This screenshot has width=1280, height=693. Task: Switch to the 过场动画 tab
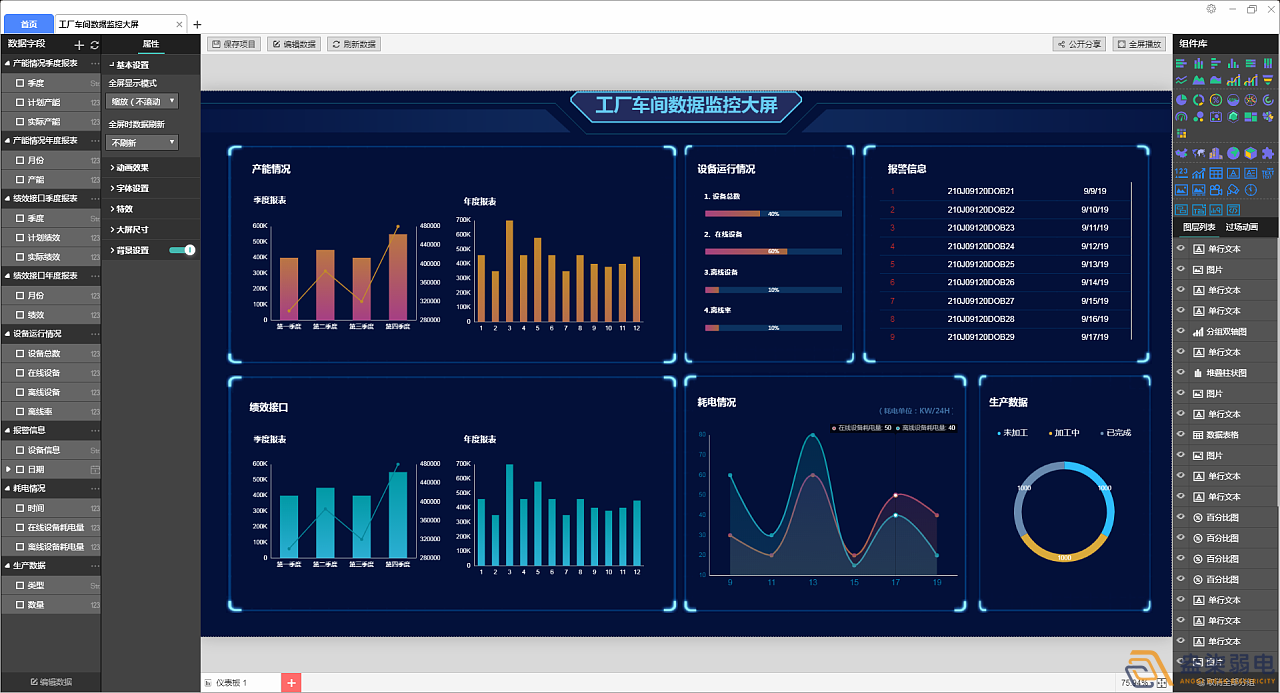pyautogui.click(x=1241, y=227)
